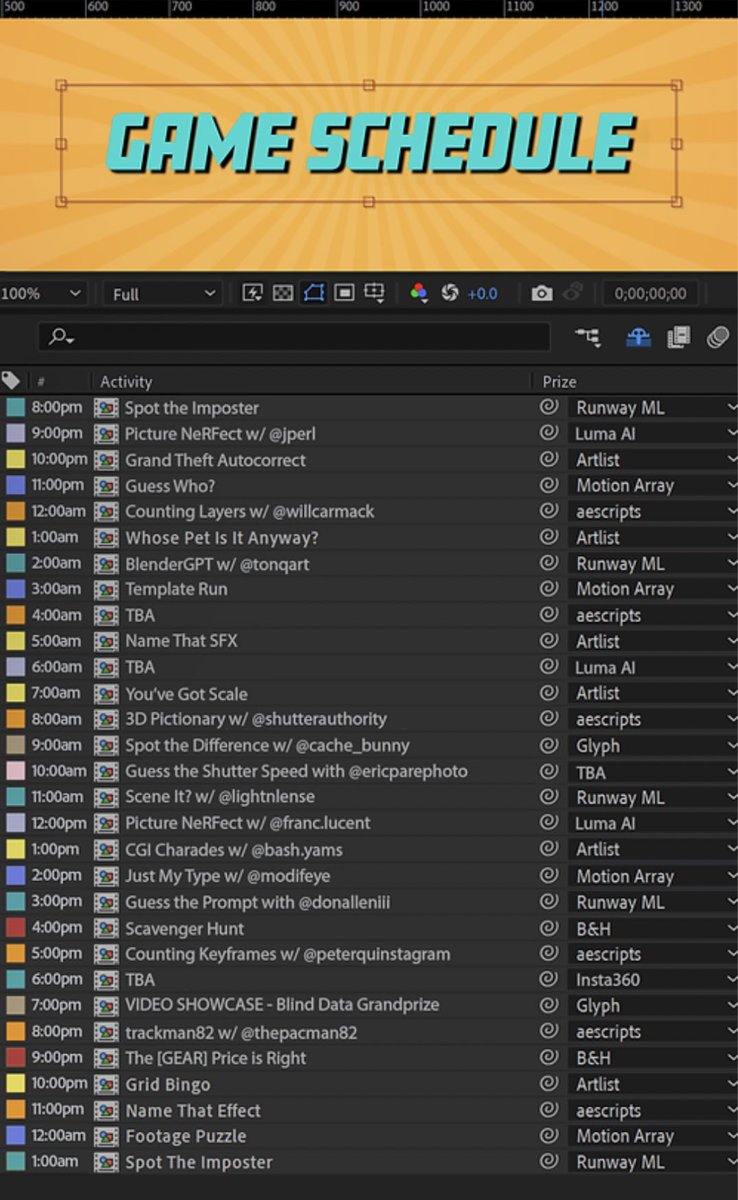
Task: Click the pick whip for Name That Effect row
Action: [549, 1110]
